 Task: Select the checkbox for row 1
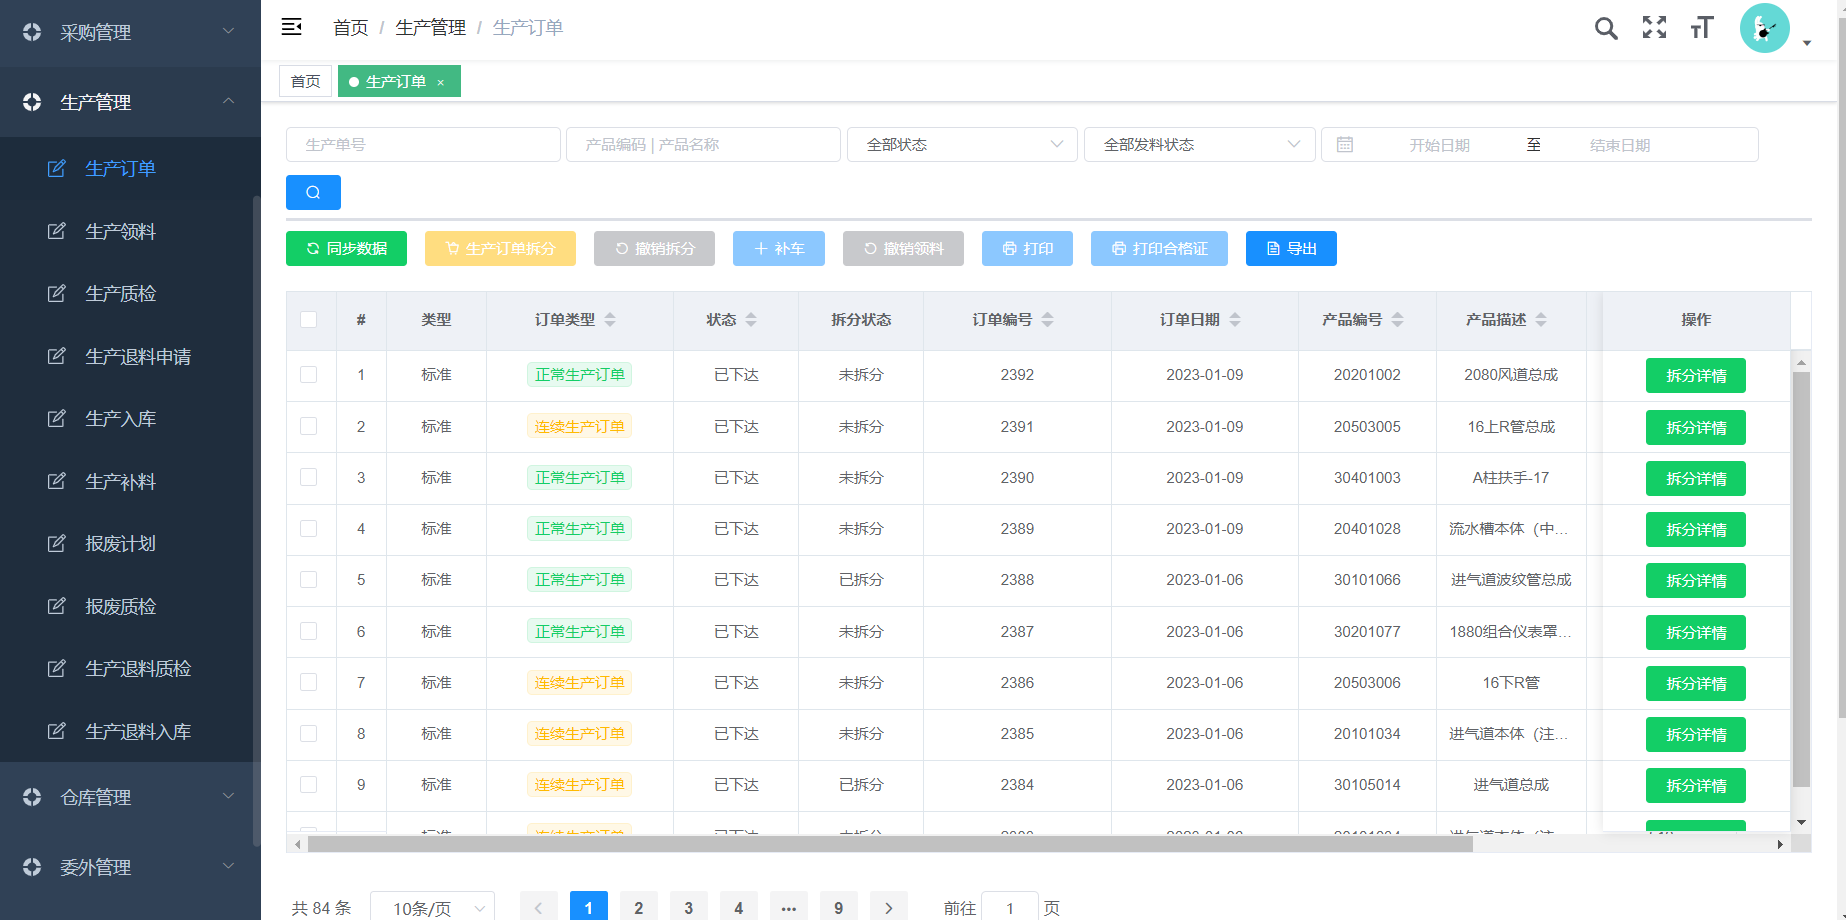tap(309, 375)
